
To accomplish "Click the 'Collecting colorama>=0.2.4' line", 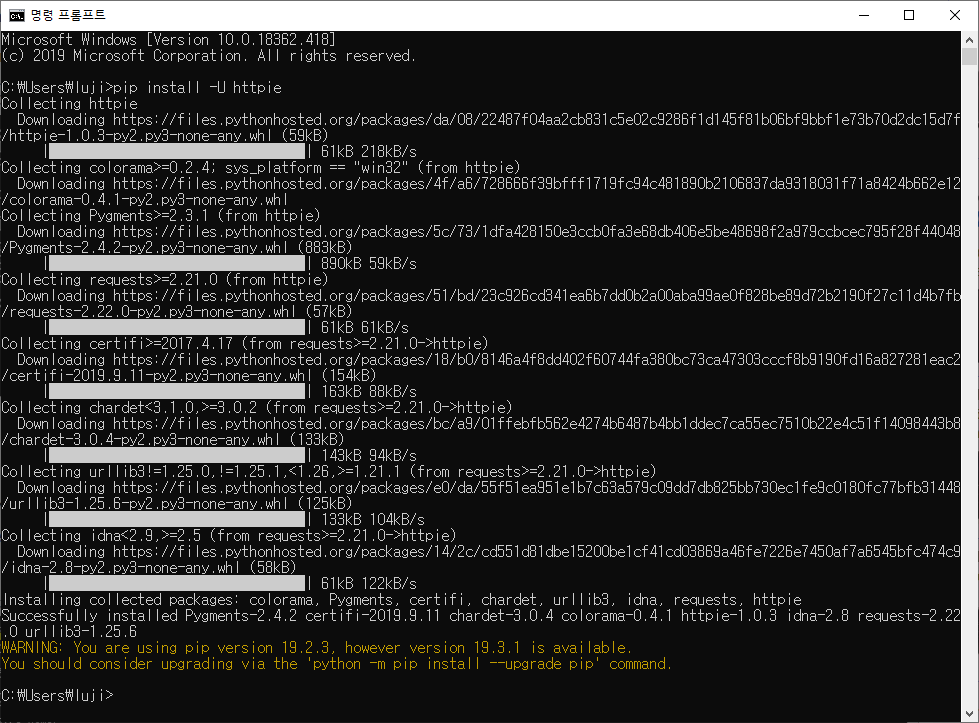I will point(260,167).
